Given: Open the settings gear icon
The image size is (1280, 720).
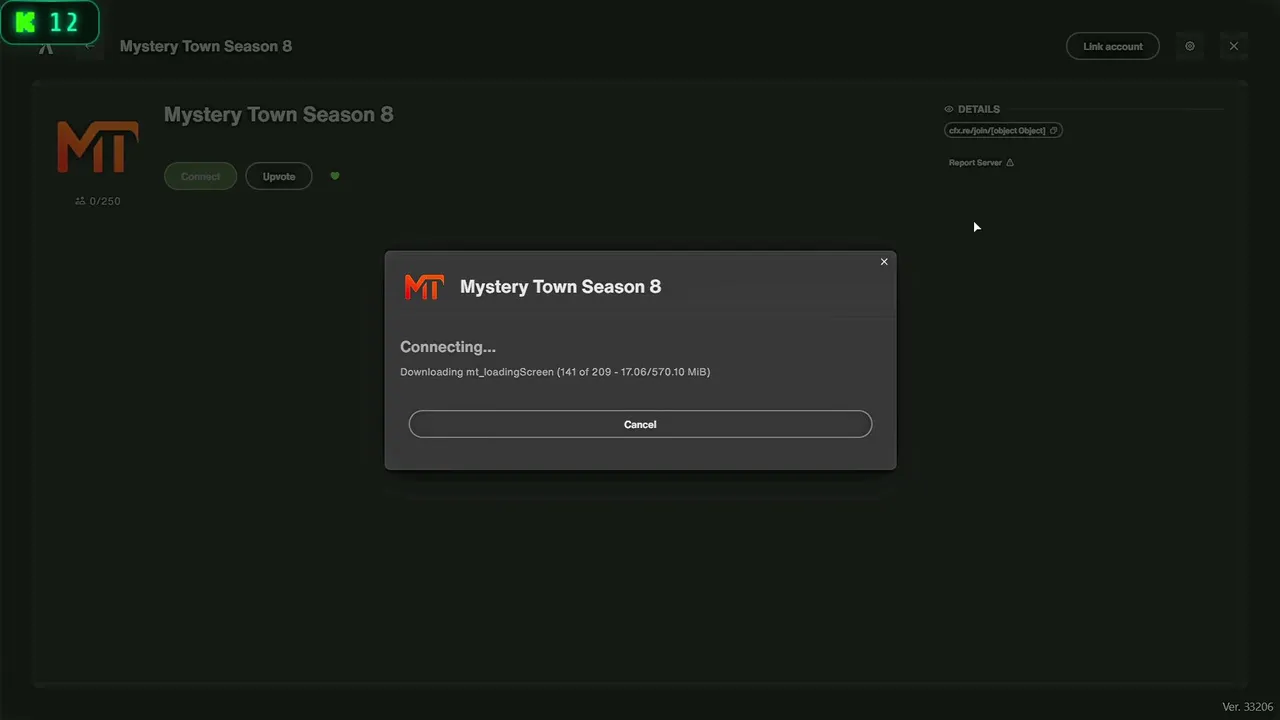Looking at the screenshot, I should (1190, 46).
